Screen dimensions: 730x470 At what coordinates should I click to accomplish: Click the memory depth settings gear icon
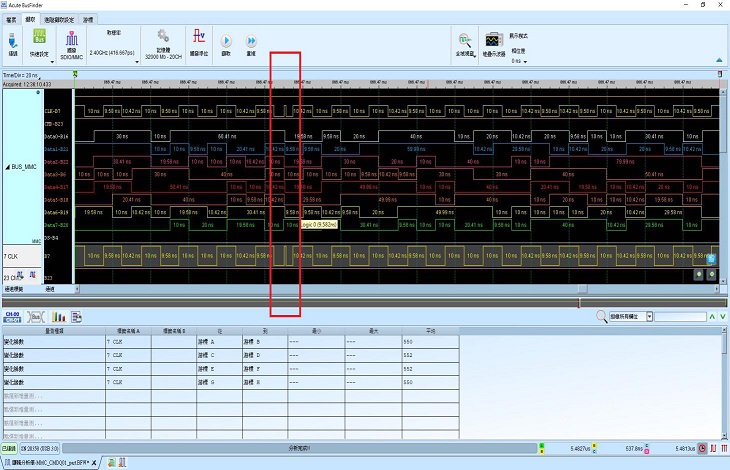(x=163, y=37)
